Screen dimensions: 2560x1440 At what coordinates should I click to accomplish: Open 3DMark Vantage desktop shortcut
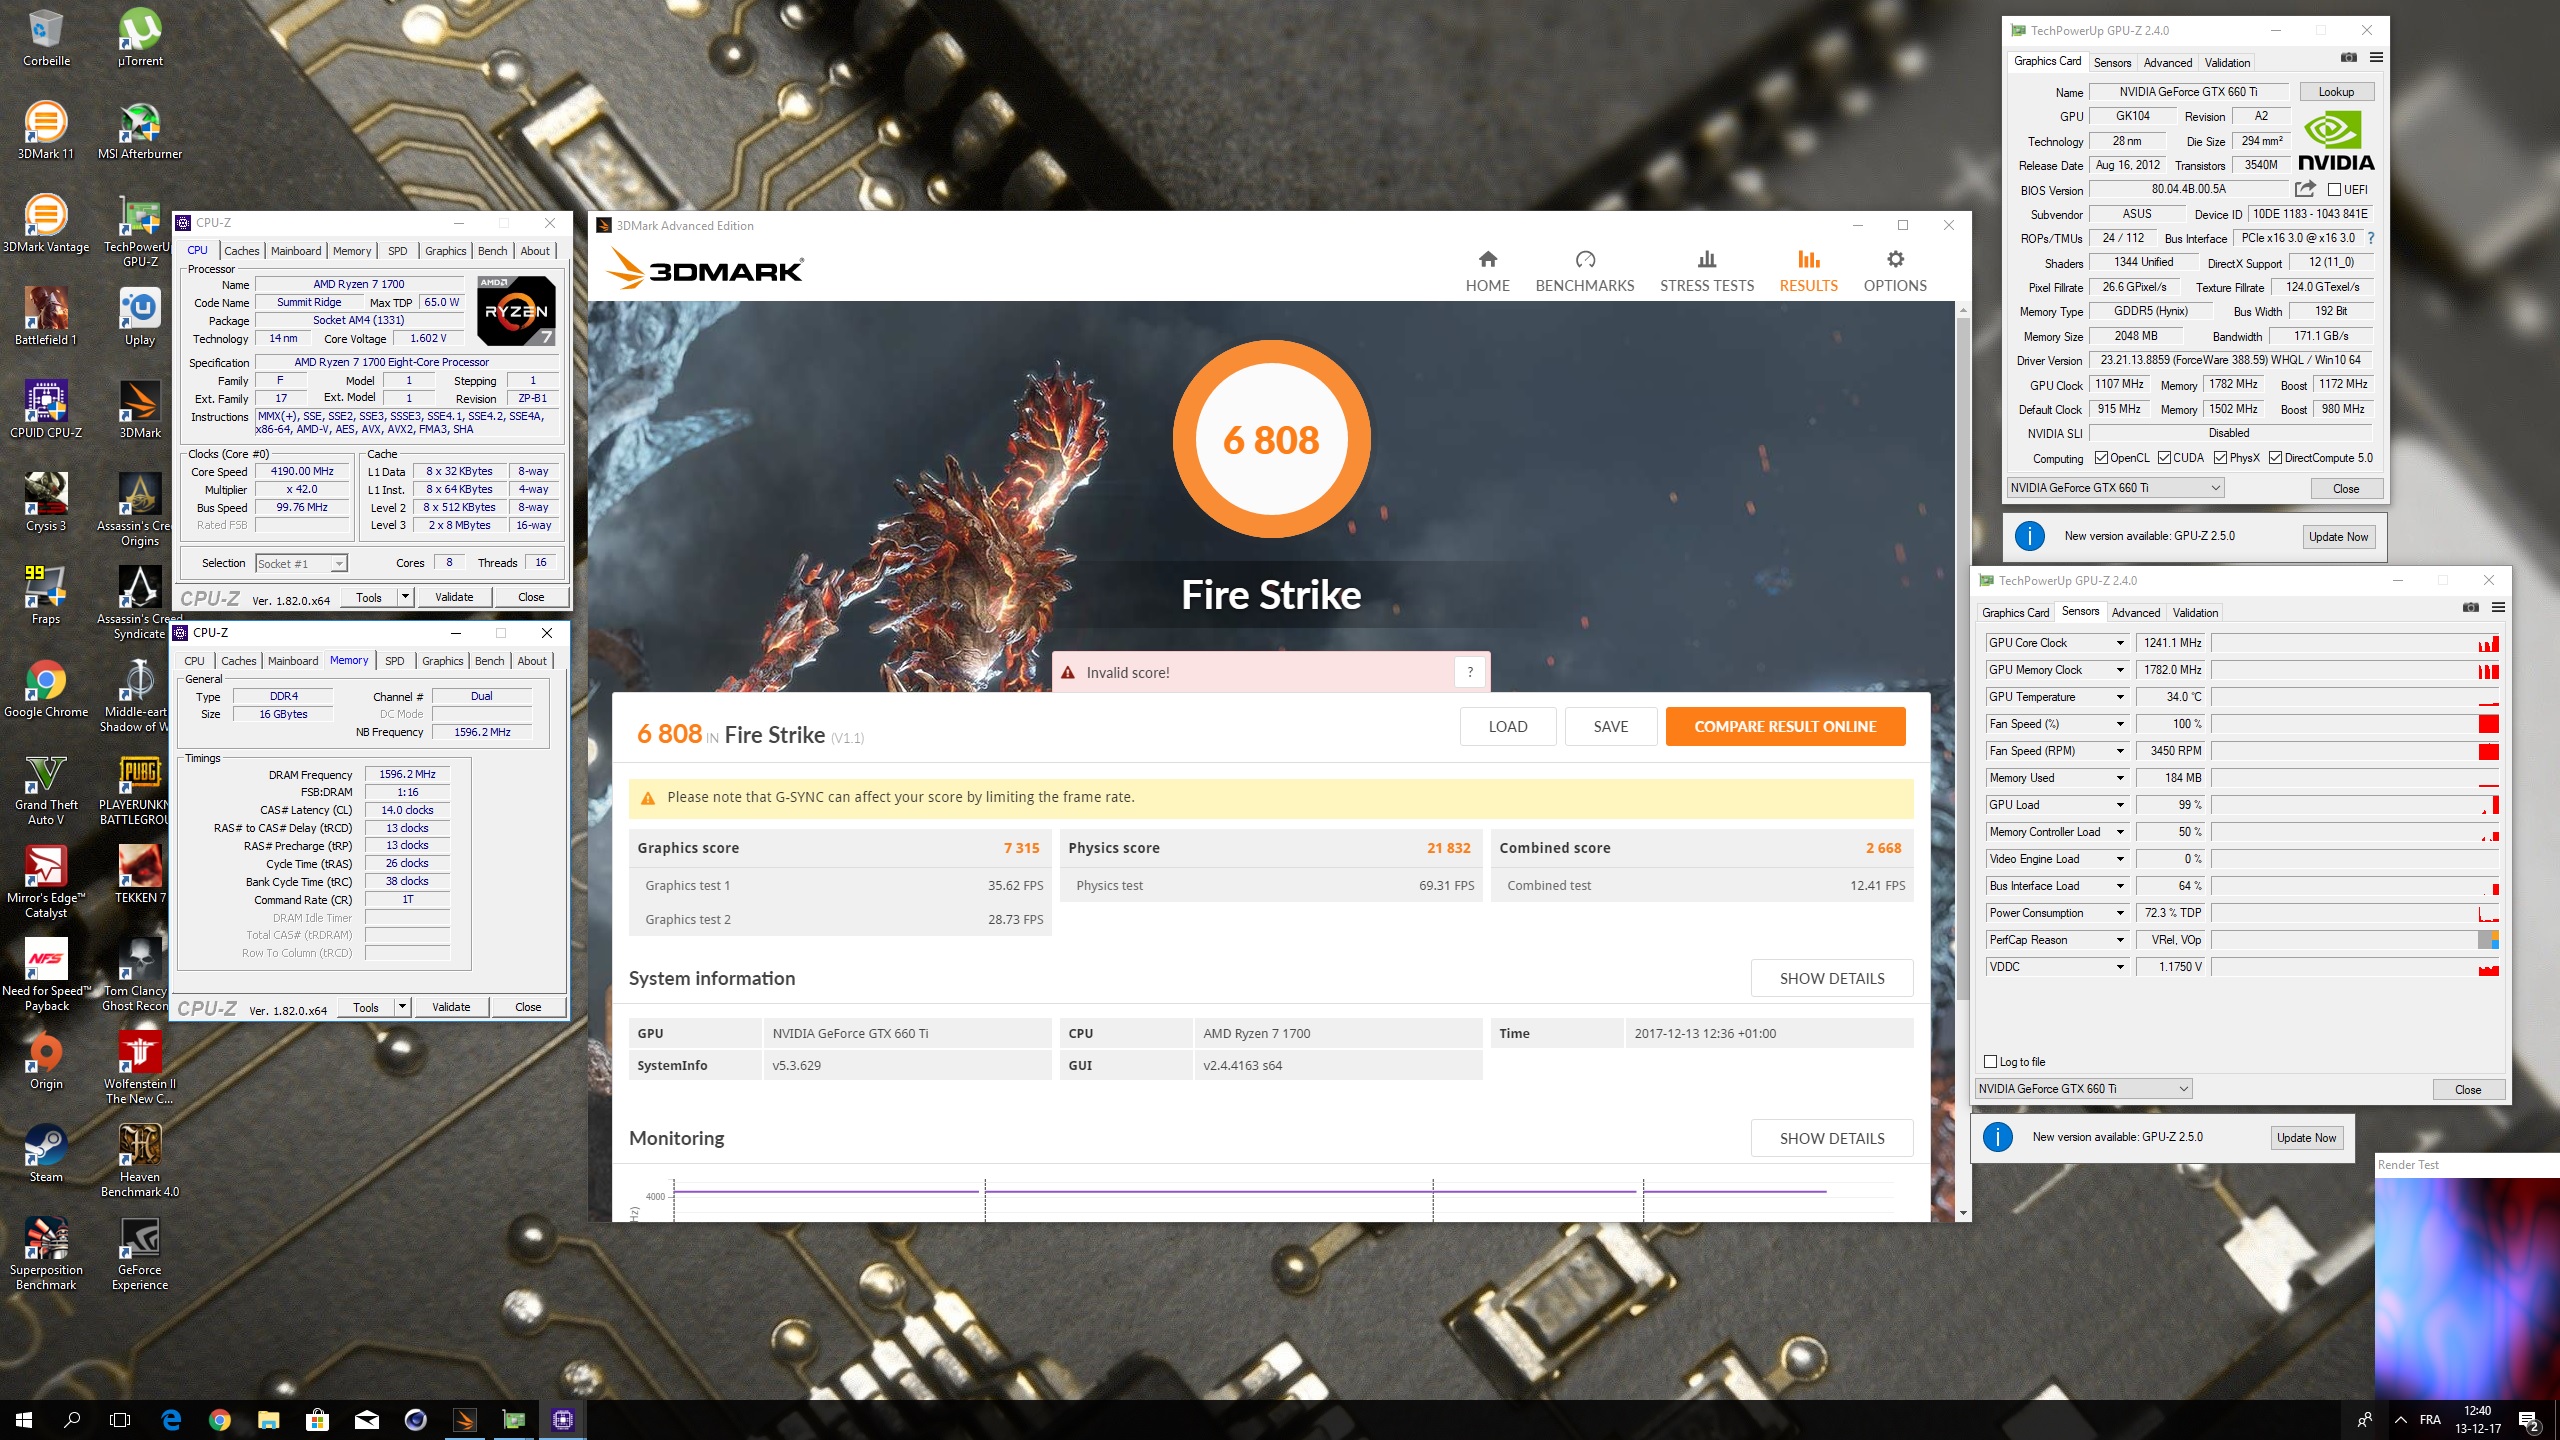click(46, 223)
